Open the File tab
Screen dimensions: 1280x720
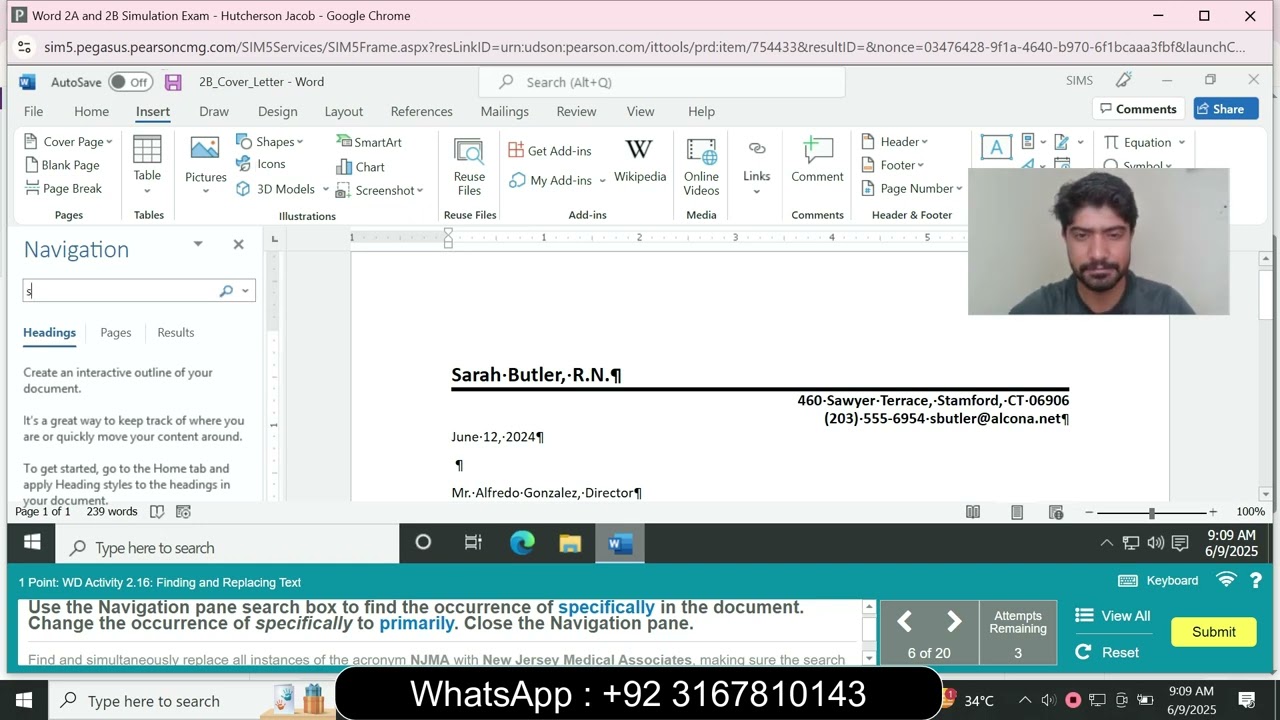tap(33, 111)
